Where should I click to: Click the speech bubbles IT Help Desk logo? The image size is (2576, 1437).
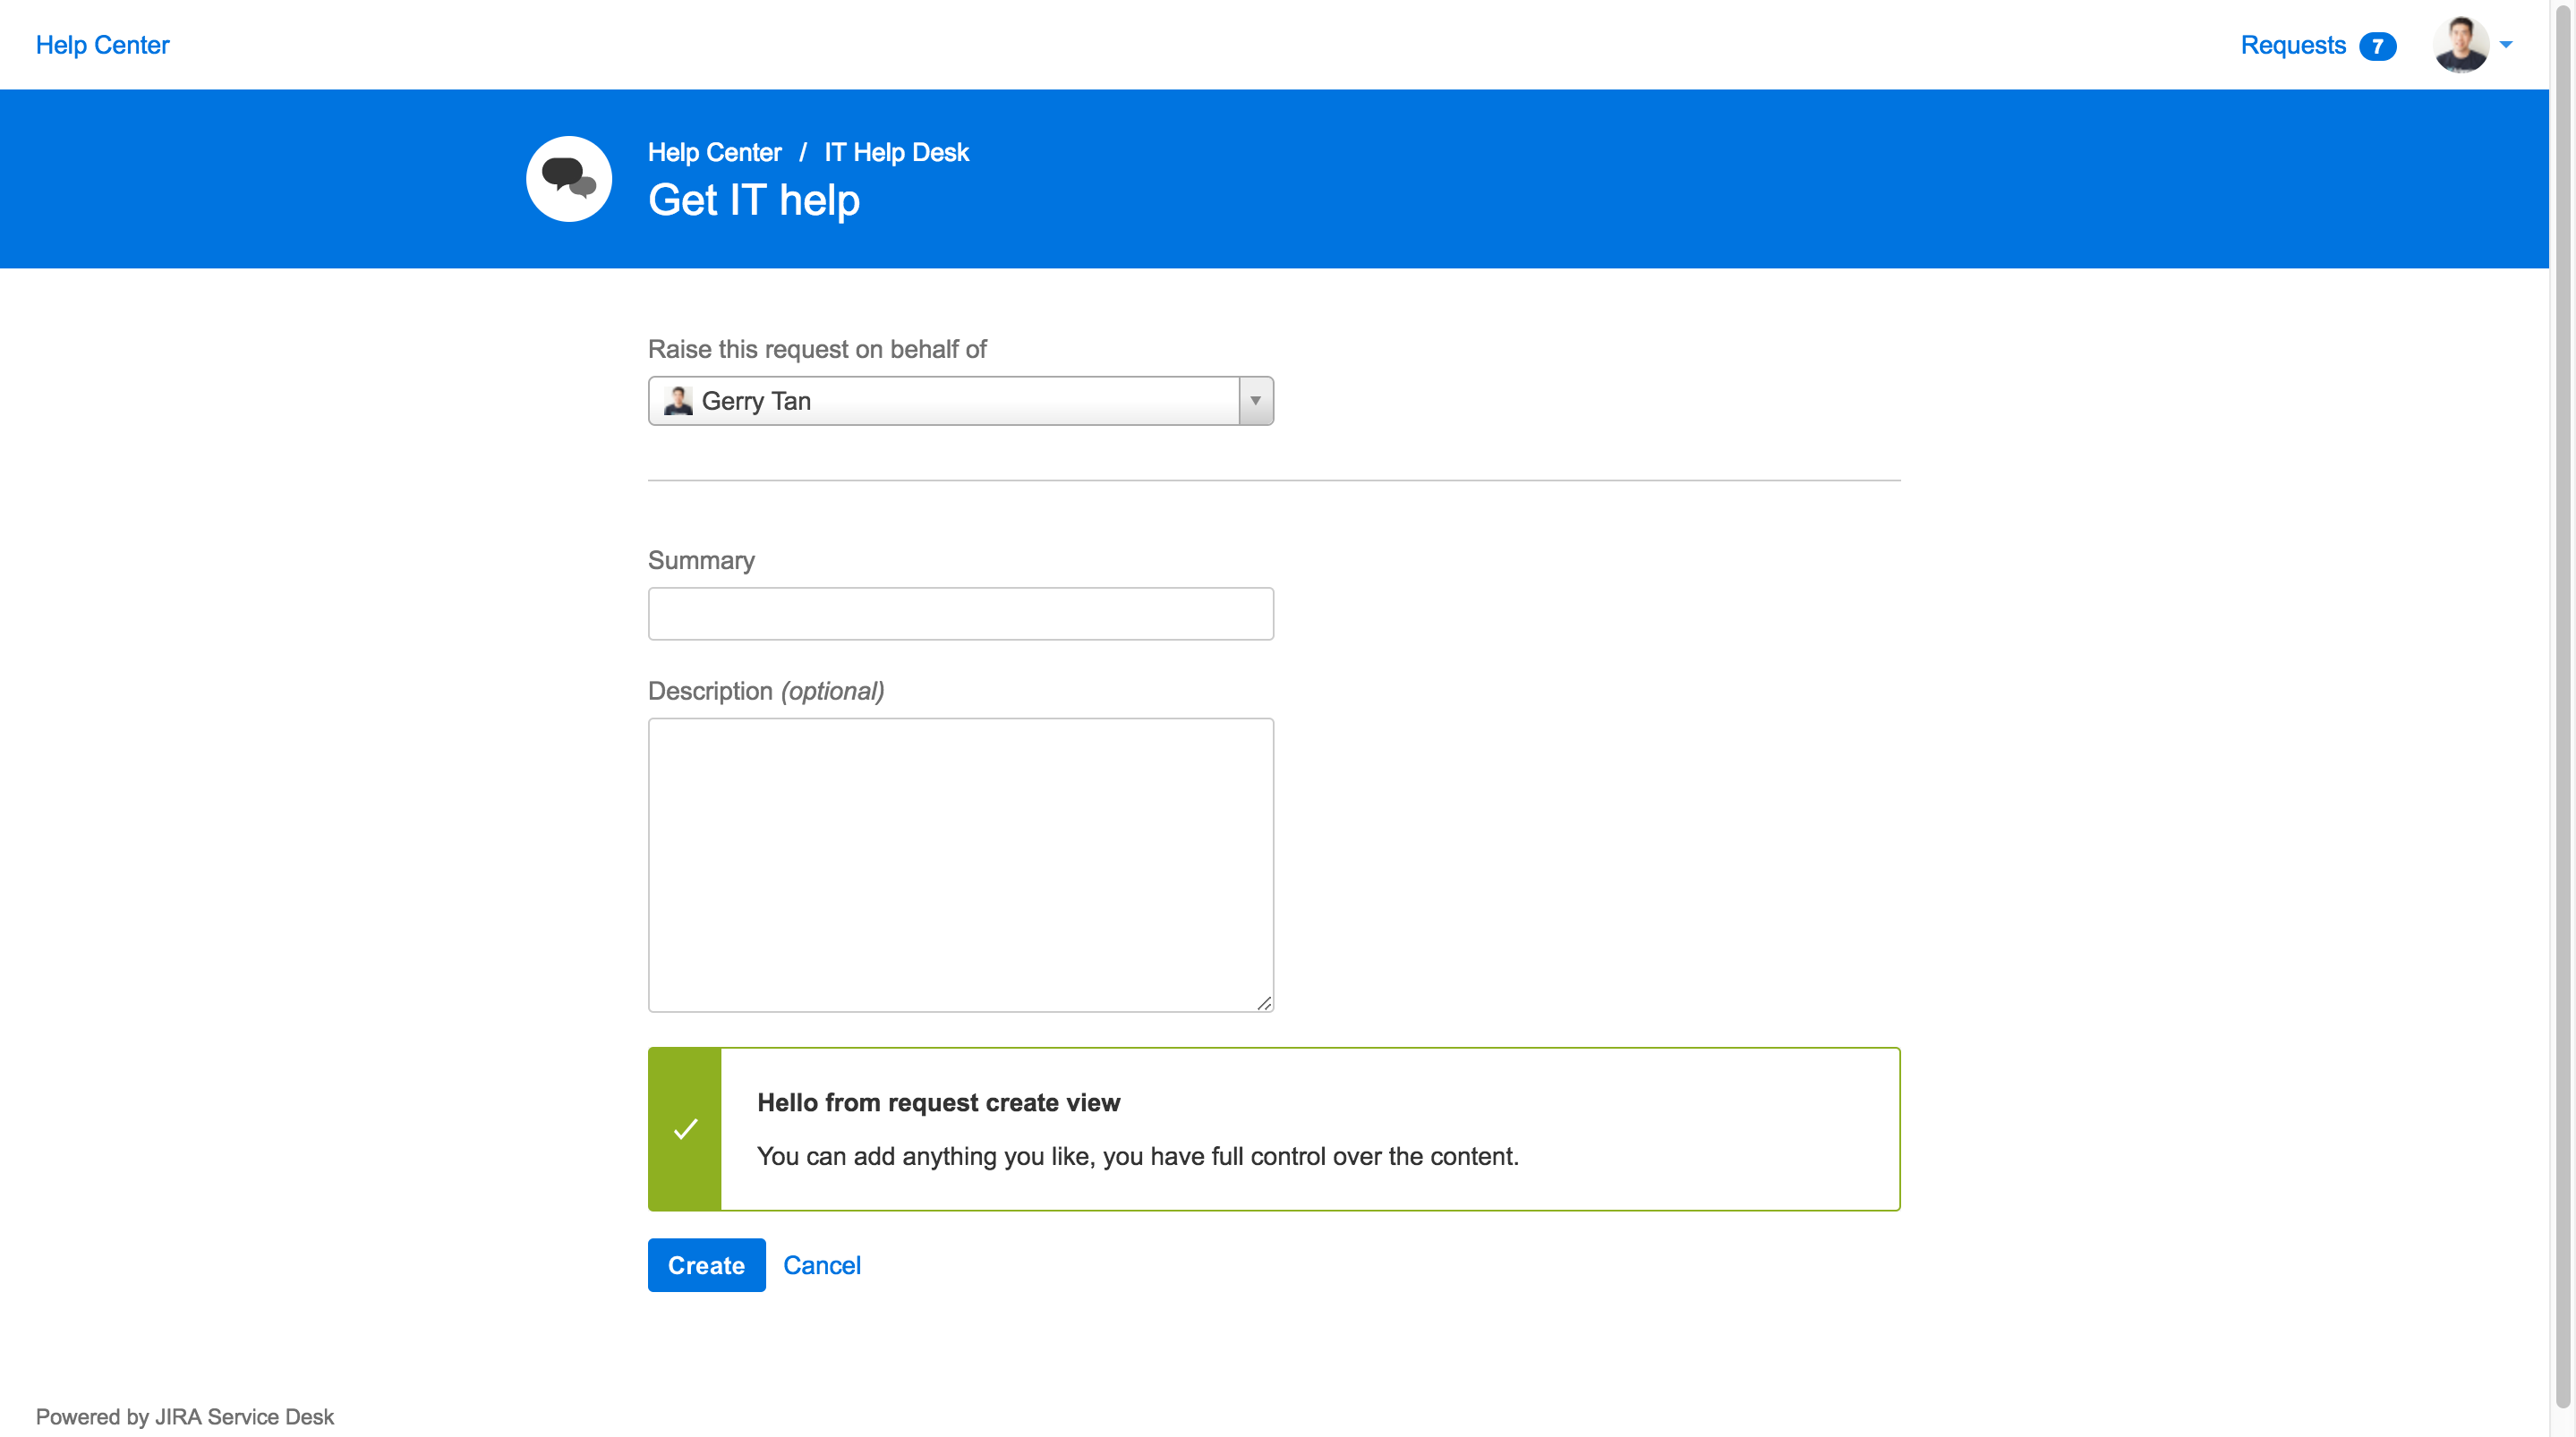tap(569, 179)
